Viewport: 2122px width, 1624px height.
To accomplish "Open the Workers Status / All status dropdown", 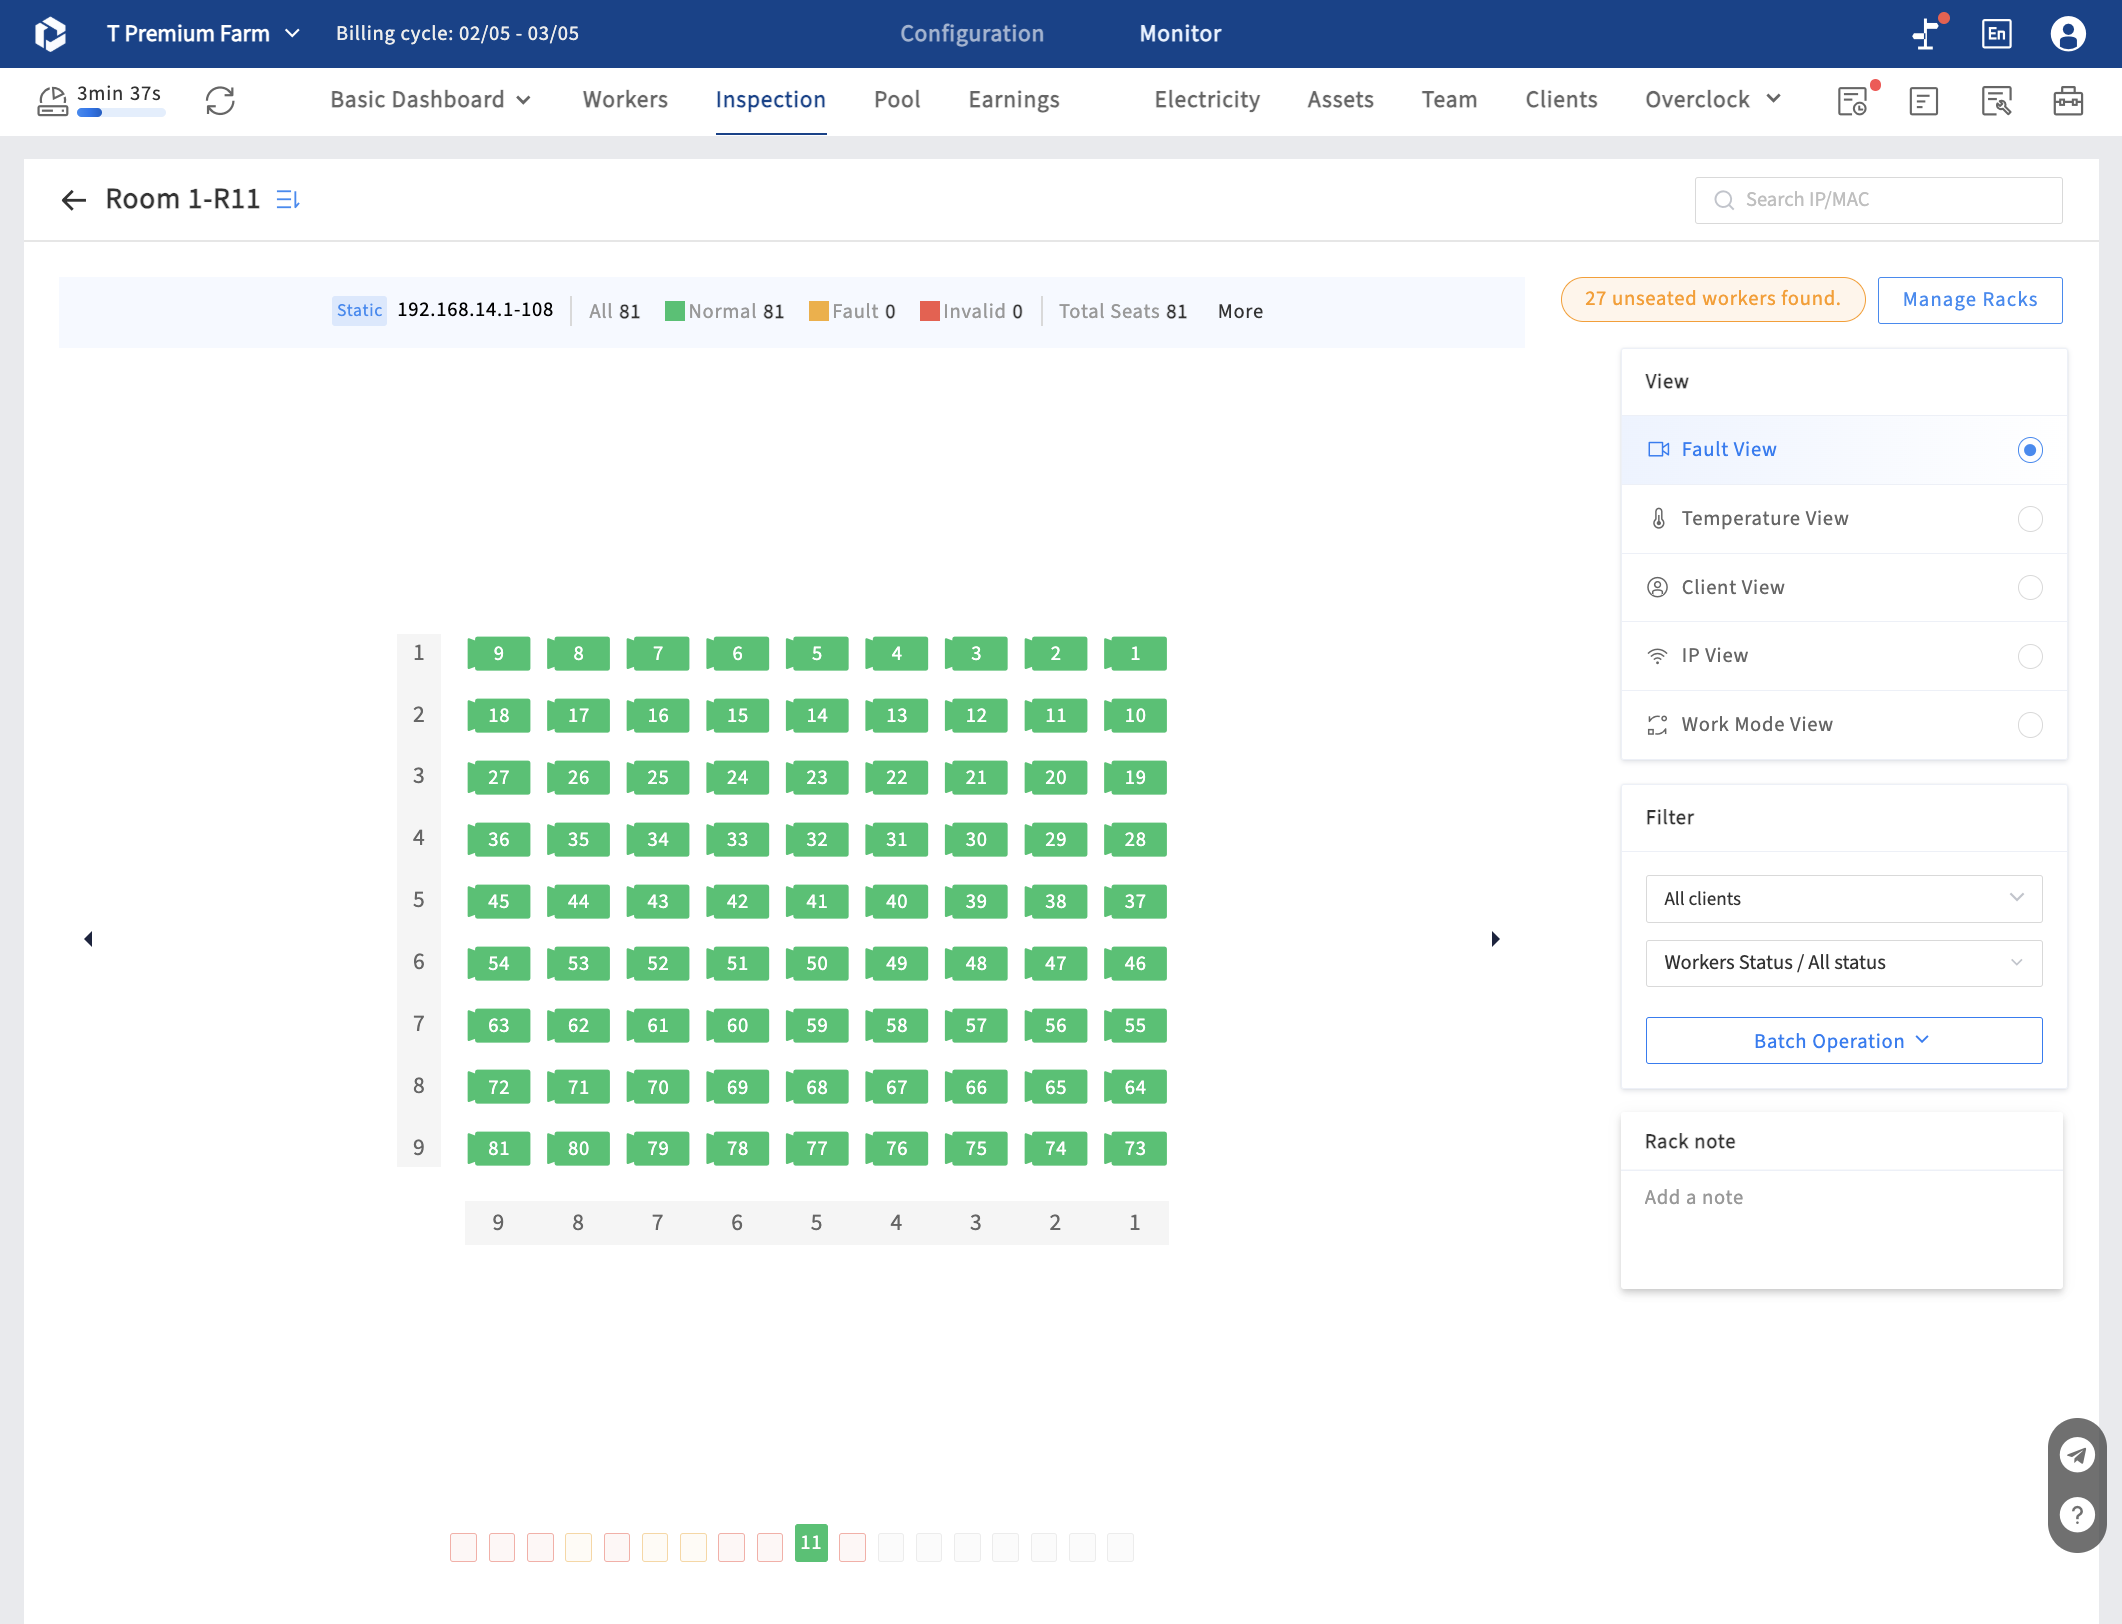I will click(1844, 963).
